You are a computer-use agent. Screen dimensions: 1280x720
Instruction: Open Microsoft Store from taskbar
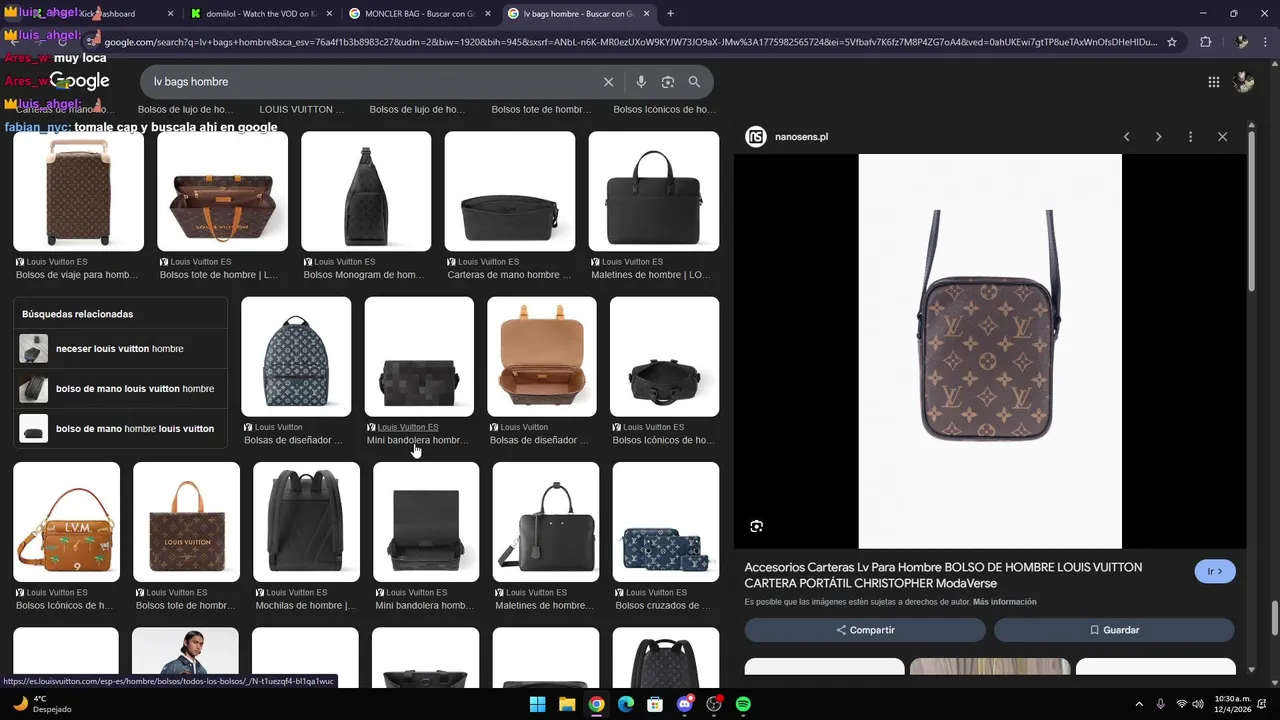(x=655, y=704)
